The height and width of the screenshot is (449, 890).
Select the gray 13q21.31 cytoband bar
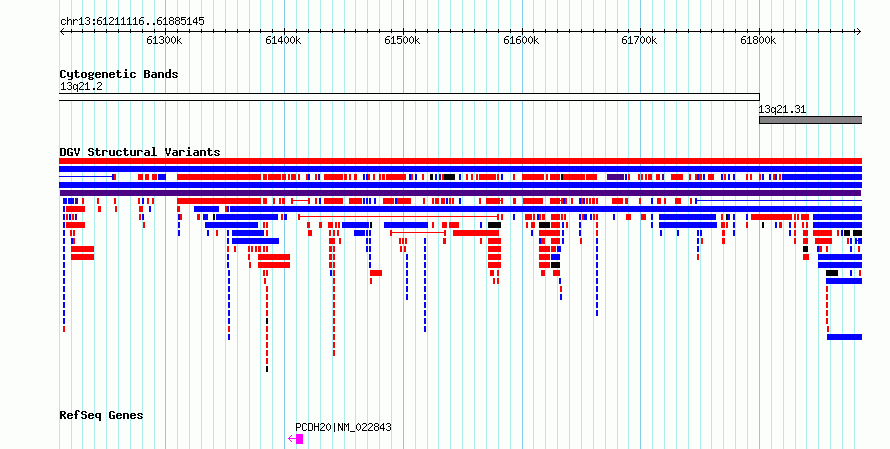(811, 120)
